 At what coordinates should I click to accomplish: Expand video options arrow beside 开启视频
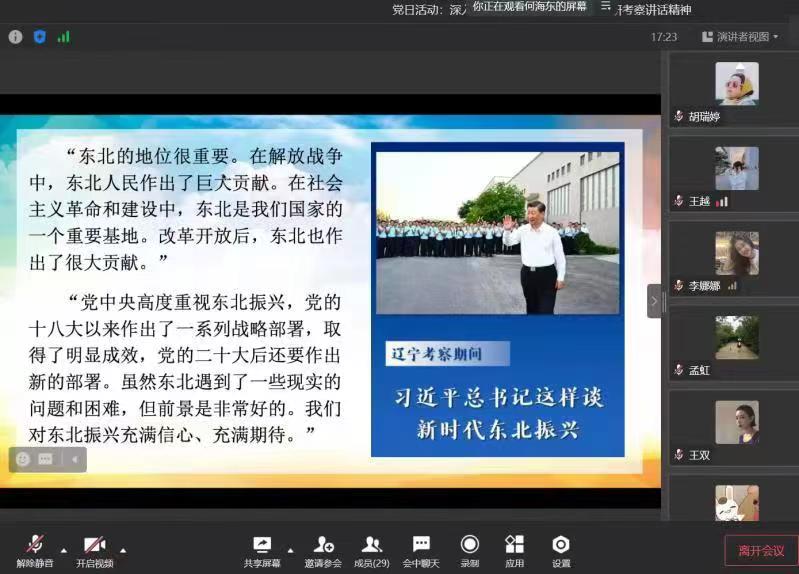point(123,550)
